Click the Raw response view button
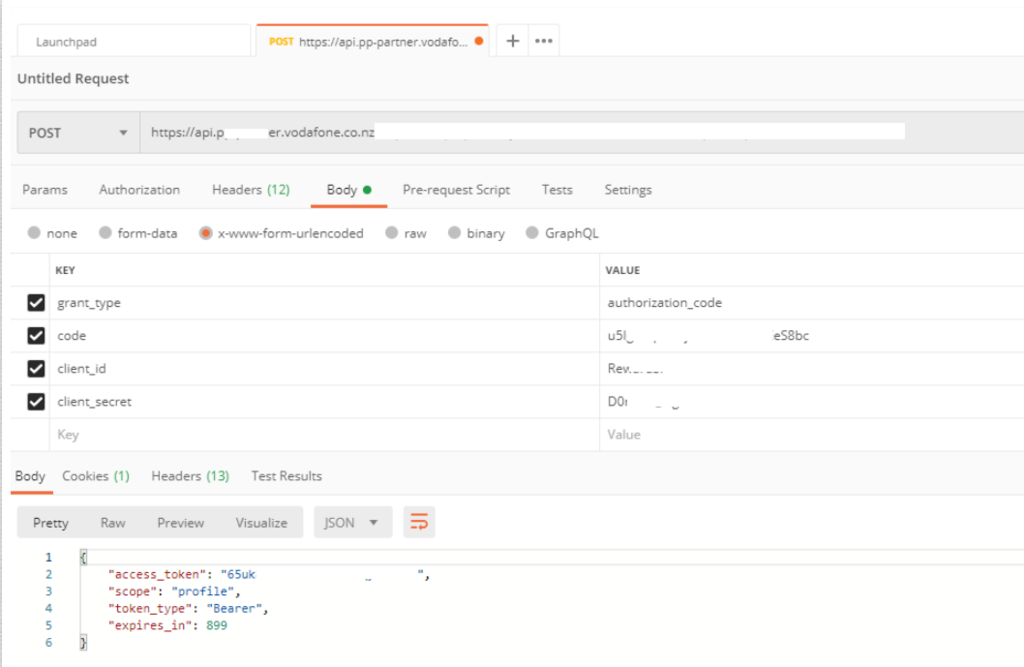Viewport: 1024px width, 667px height. pyautogui.click(x=113, y=523)
